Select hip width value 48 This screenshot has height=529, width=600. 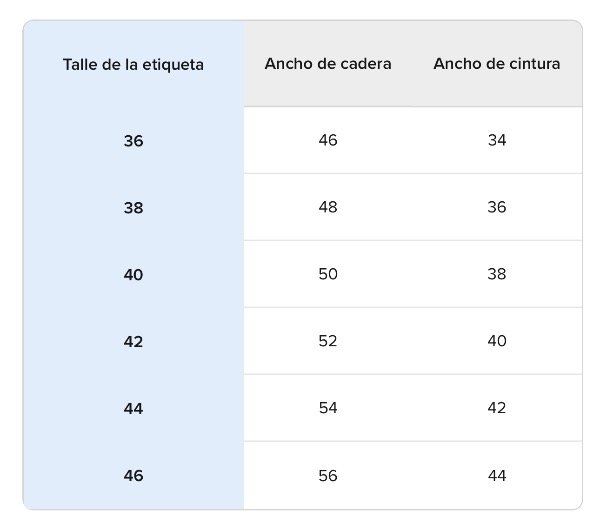[328, 207]
